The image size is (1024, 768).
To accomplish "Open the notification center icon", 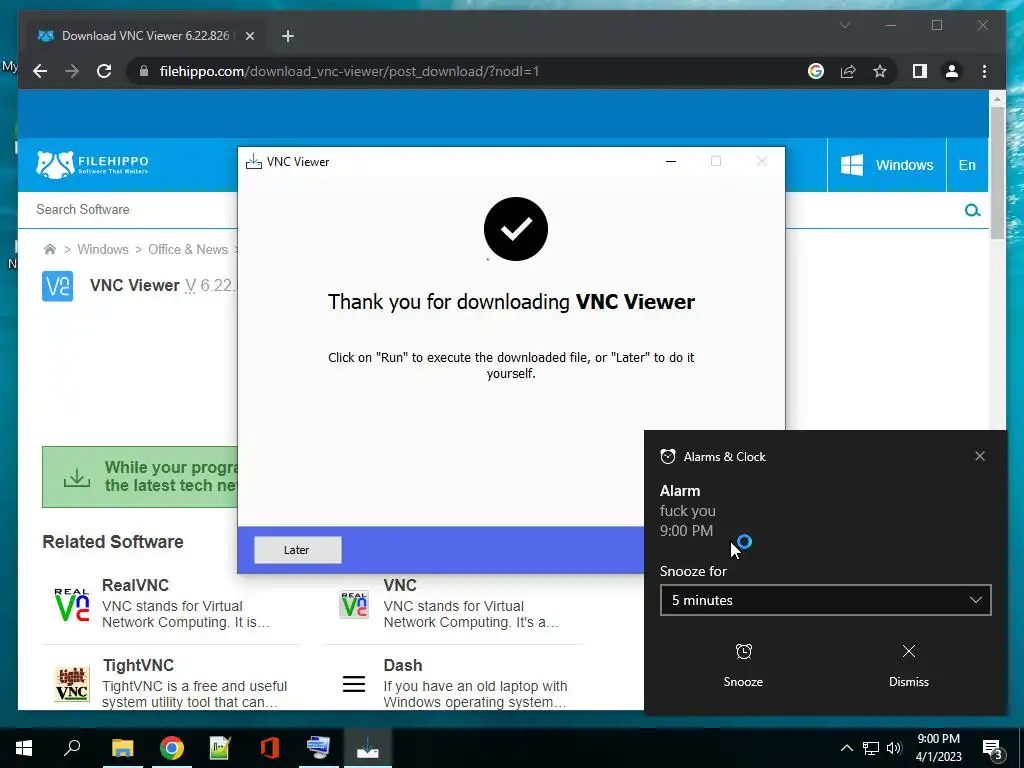I will [x=993, y=749].
